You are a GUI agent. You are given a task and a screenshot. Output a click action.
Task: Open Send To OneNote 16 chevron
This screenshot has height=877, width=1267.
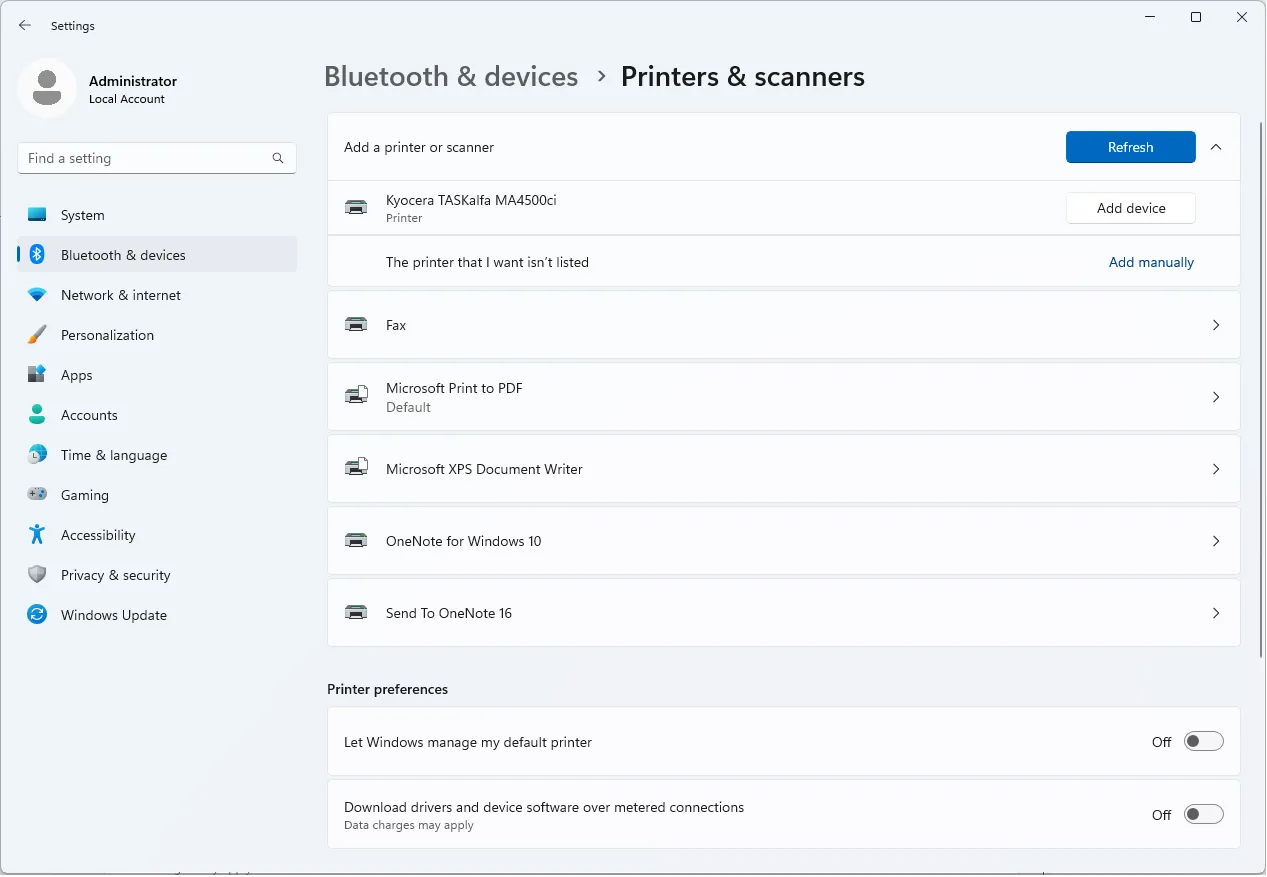pyautogui.click(x=1216, y=613)
